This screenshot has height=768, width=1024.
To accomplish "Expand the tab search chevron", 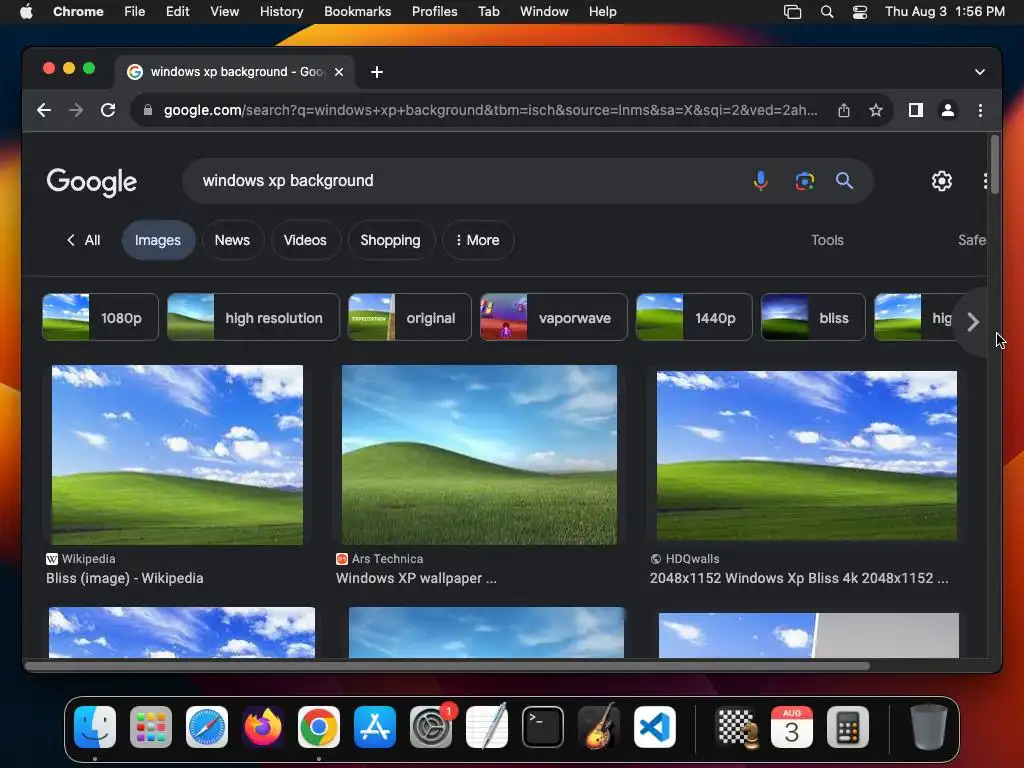I will click(980, 72).
